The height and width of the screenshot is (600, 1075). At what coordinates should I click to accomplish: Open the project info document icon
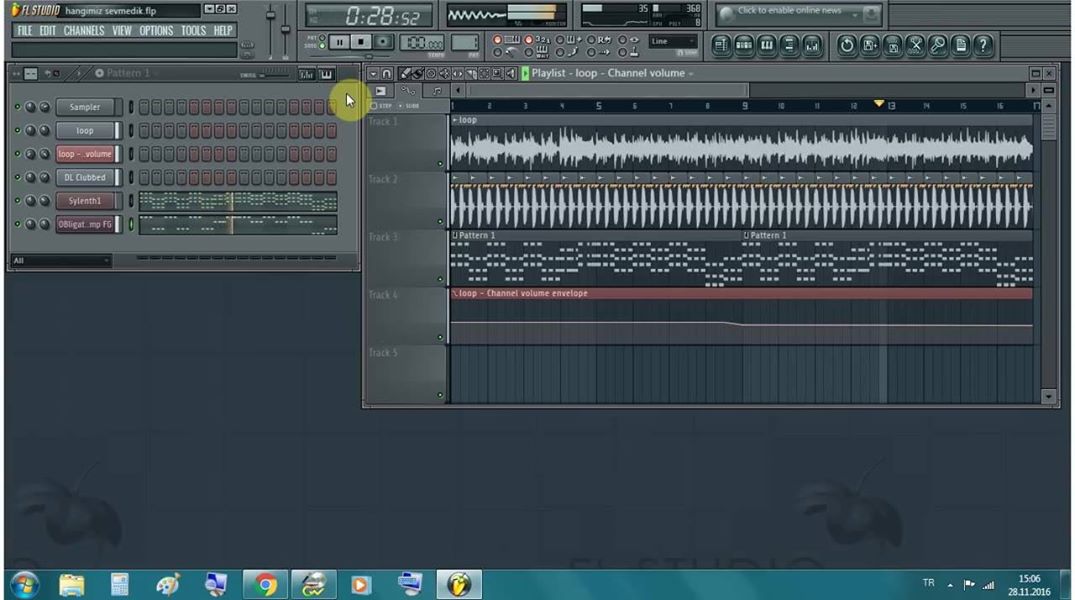(961, 46)
